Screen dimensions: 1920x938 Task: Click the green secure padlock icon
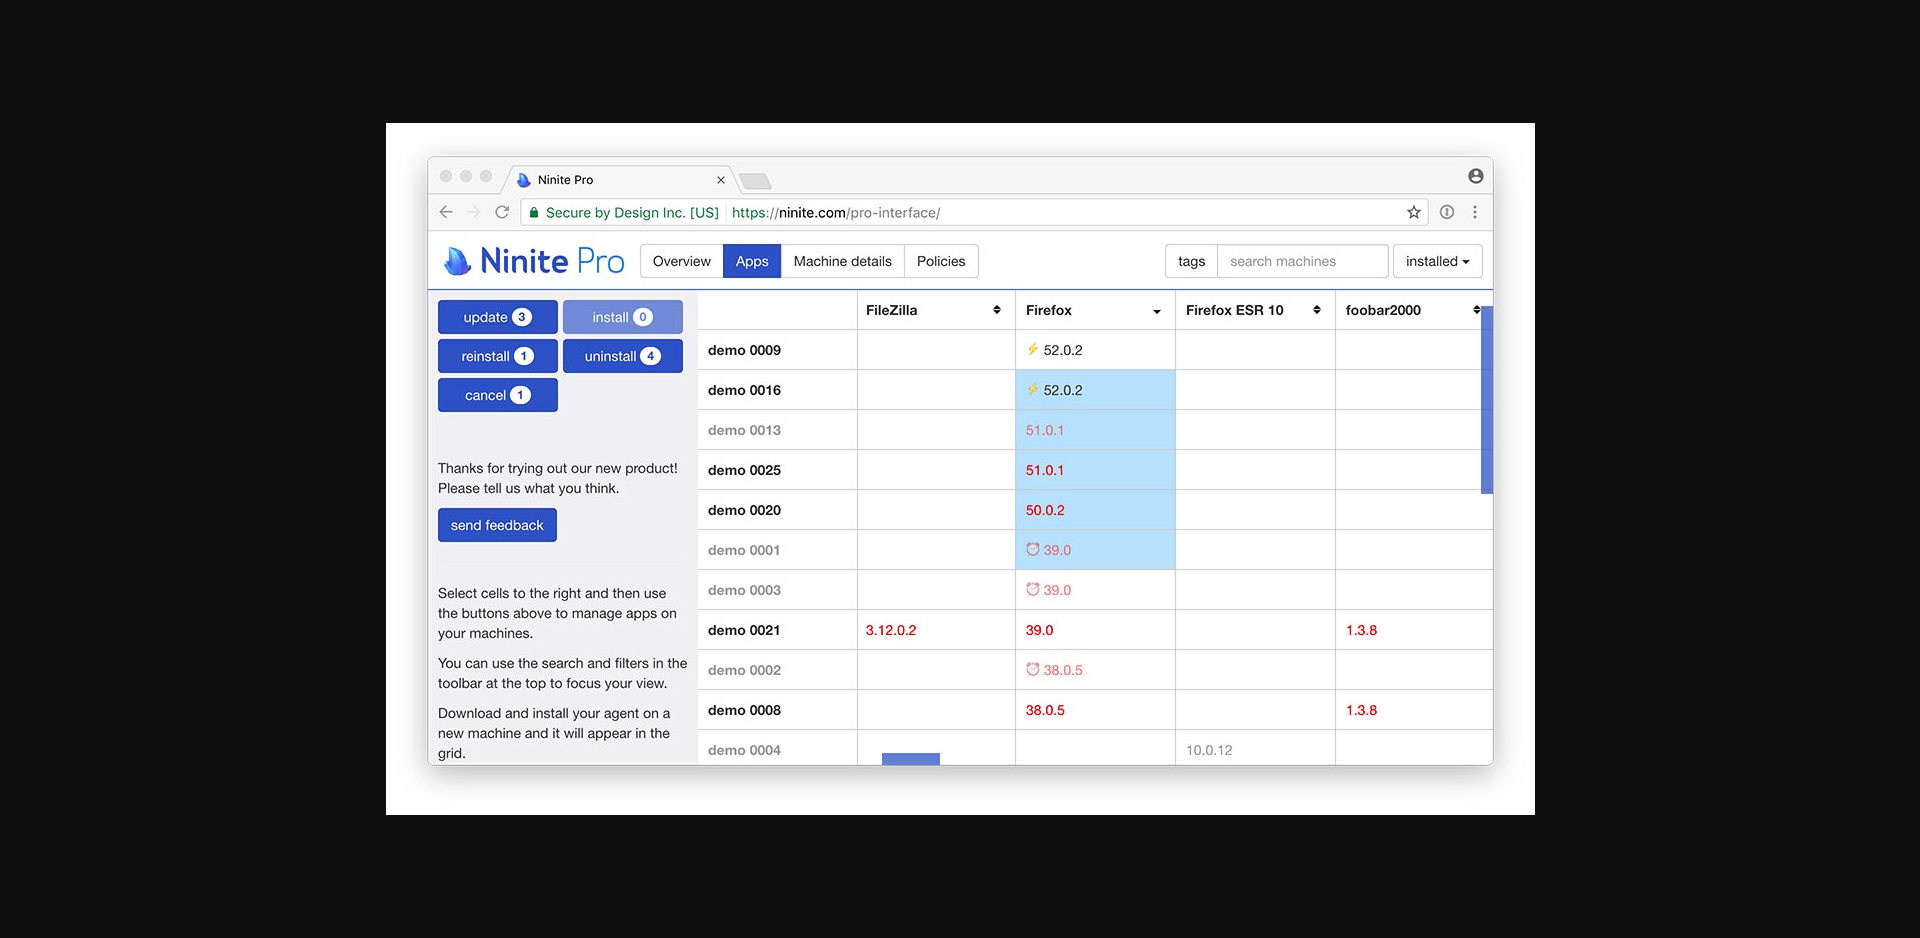(x=534, y=212)
